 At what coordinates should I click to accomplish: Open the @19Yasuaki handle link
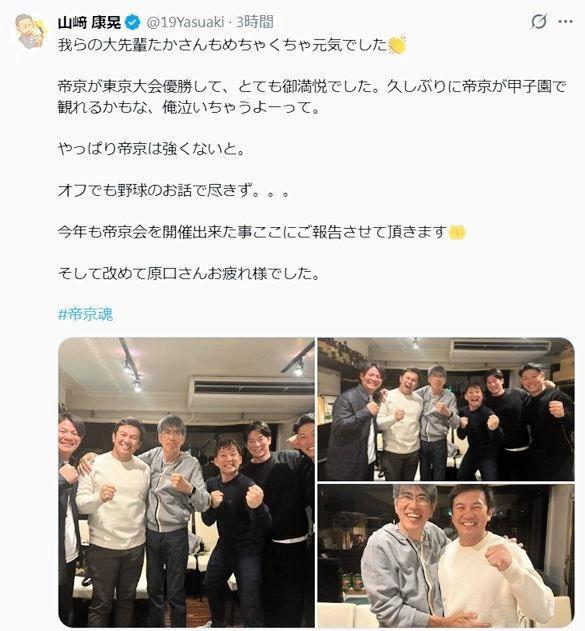click(185, 22)
